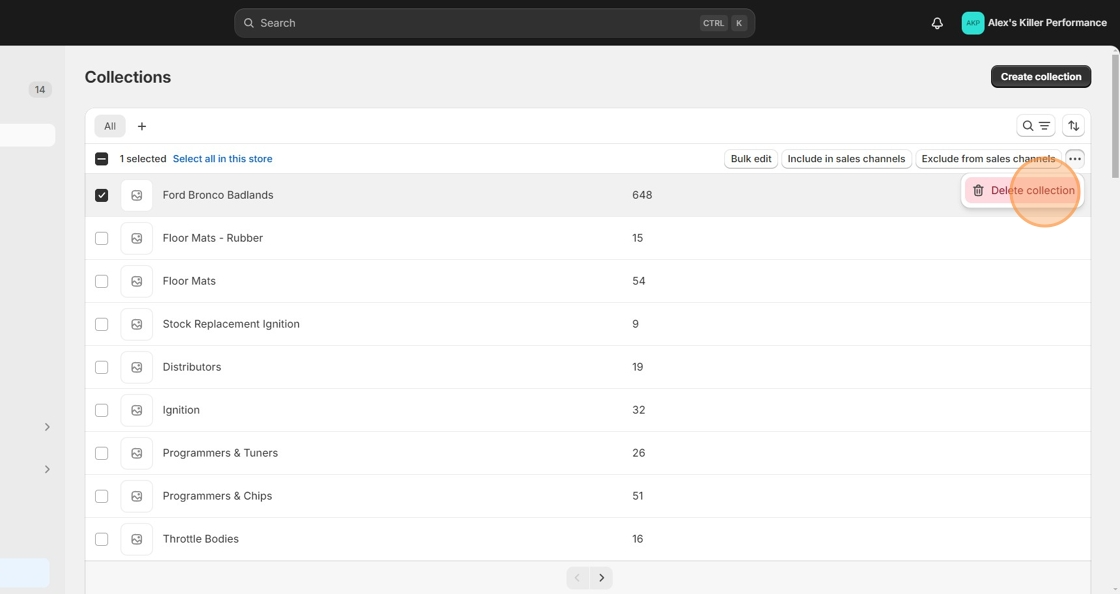Open the Stock Replacement Ignition collection
The image size is (1120, 594).
[231, 324]
